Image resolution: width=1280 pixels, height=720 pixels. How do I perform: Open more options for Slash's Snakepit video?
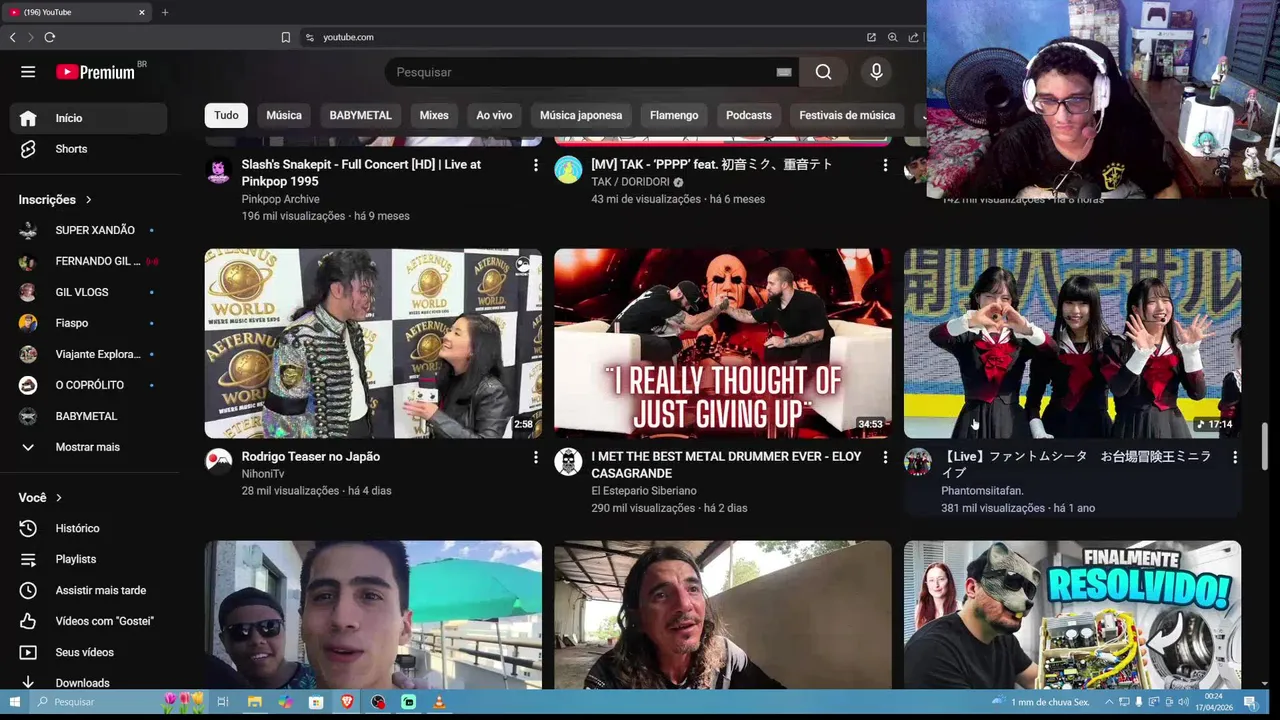click(x=535, y=165)
